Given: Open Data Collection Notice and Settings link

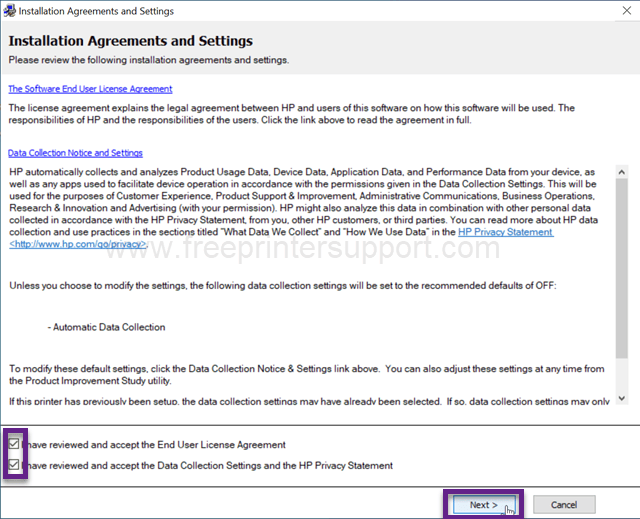Looking at the screenshot, I should click(75, 153).
